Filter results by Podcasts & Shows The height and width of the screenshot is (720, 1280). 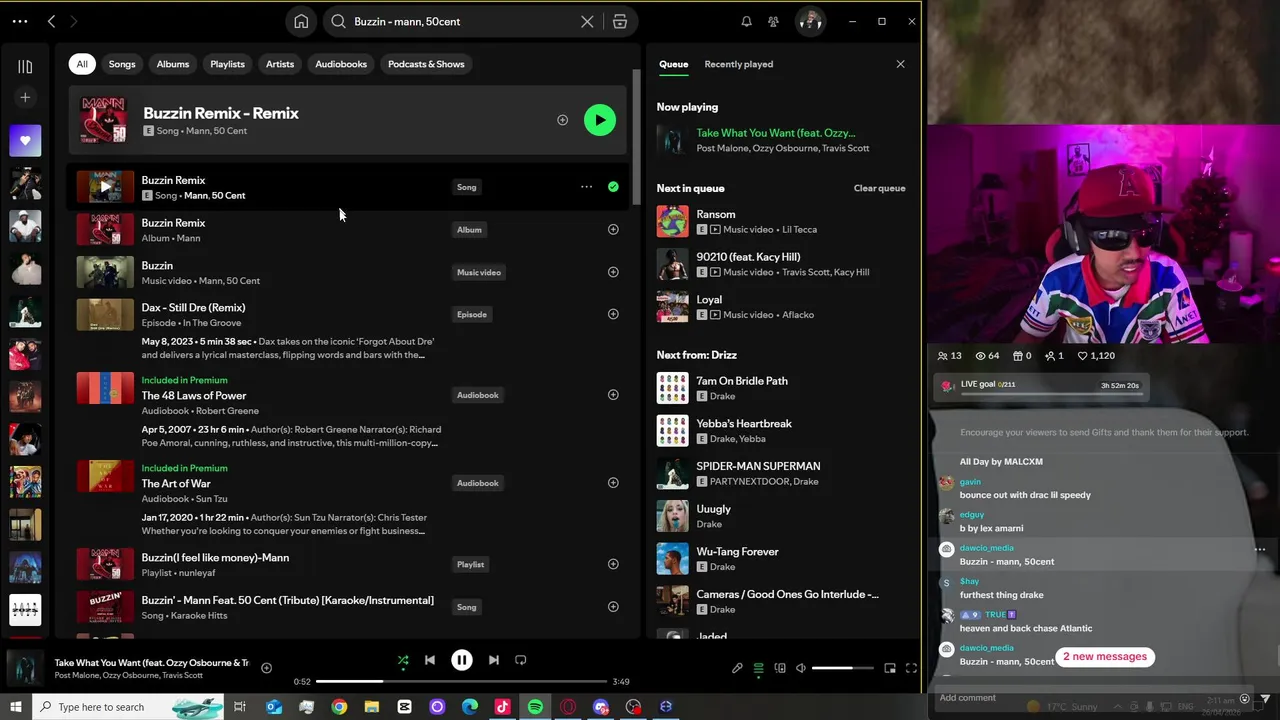(x=426, y=64)
